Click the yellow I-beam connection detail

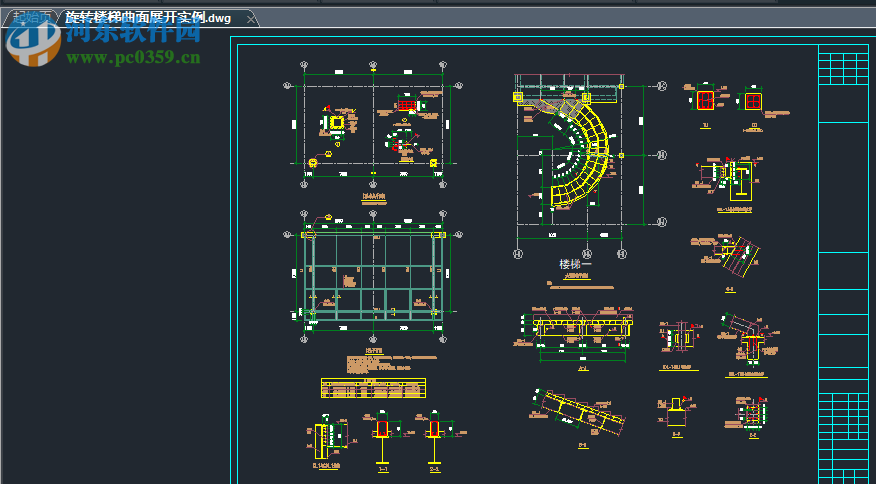coord(728,182)
